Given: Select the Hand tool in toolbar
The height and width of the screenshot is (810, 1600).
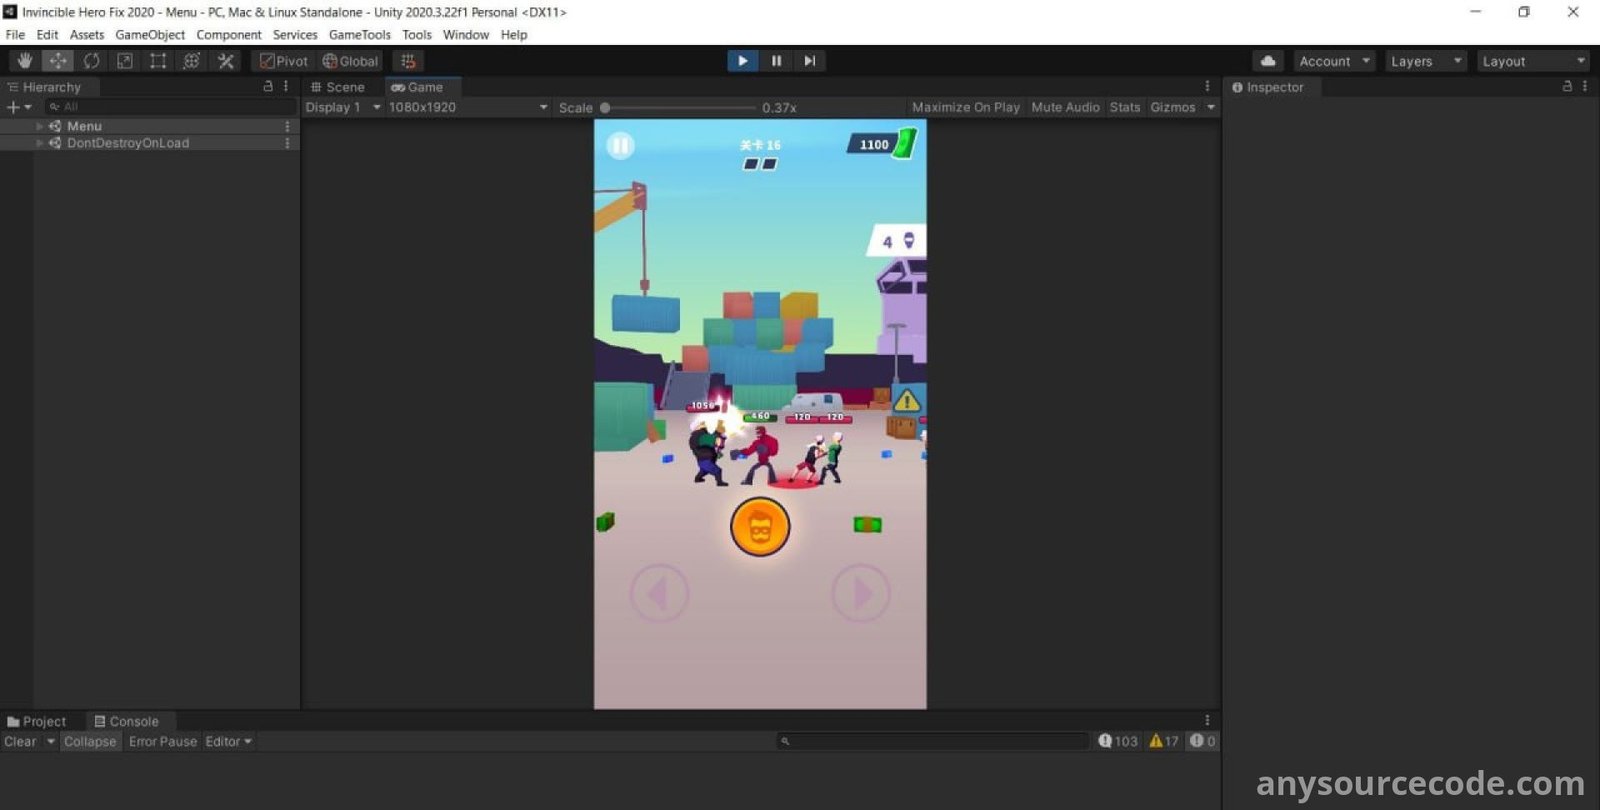Looking at the screenshot, I should click(x=25, y=61).
